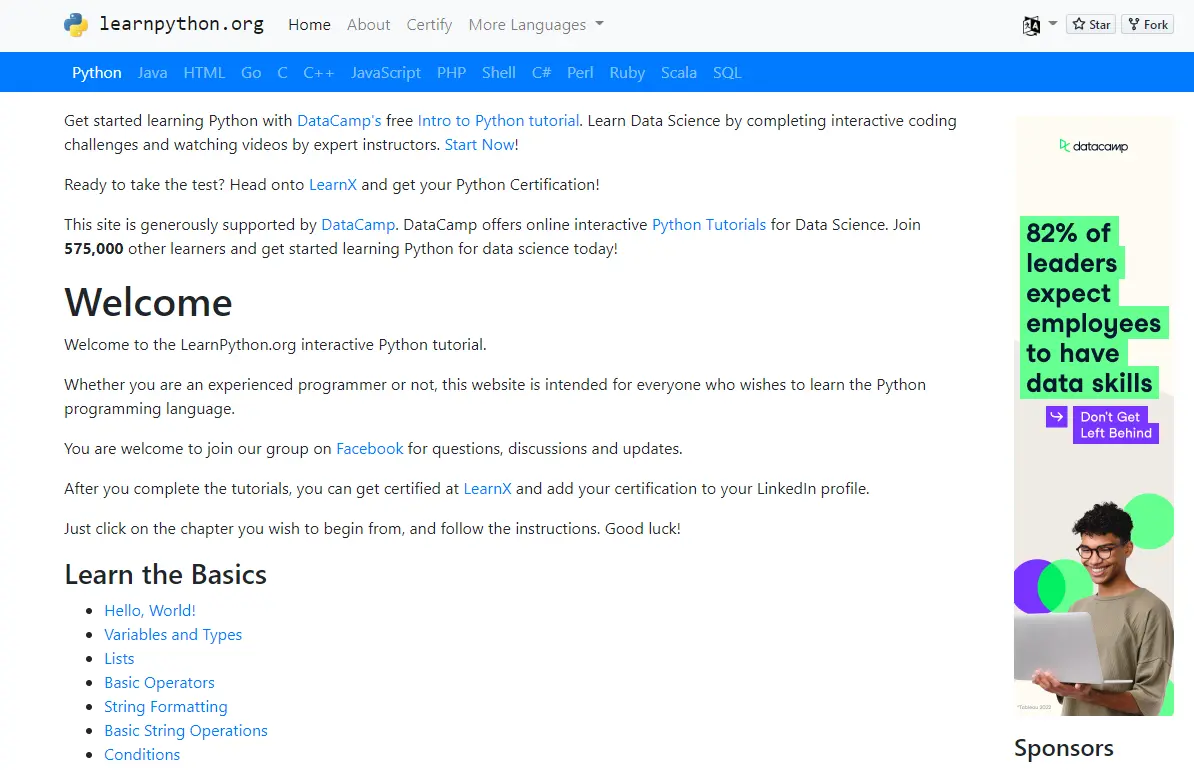Switch to the SQL tab
The height and width of the screenshot is (770, 1194).
click(x=726, y=72)
